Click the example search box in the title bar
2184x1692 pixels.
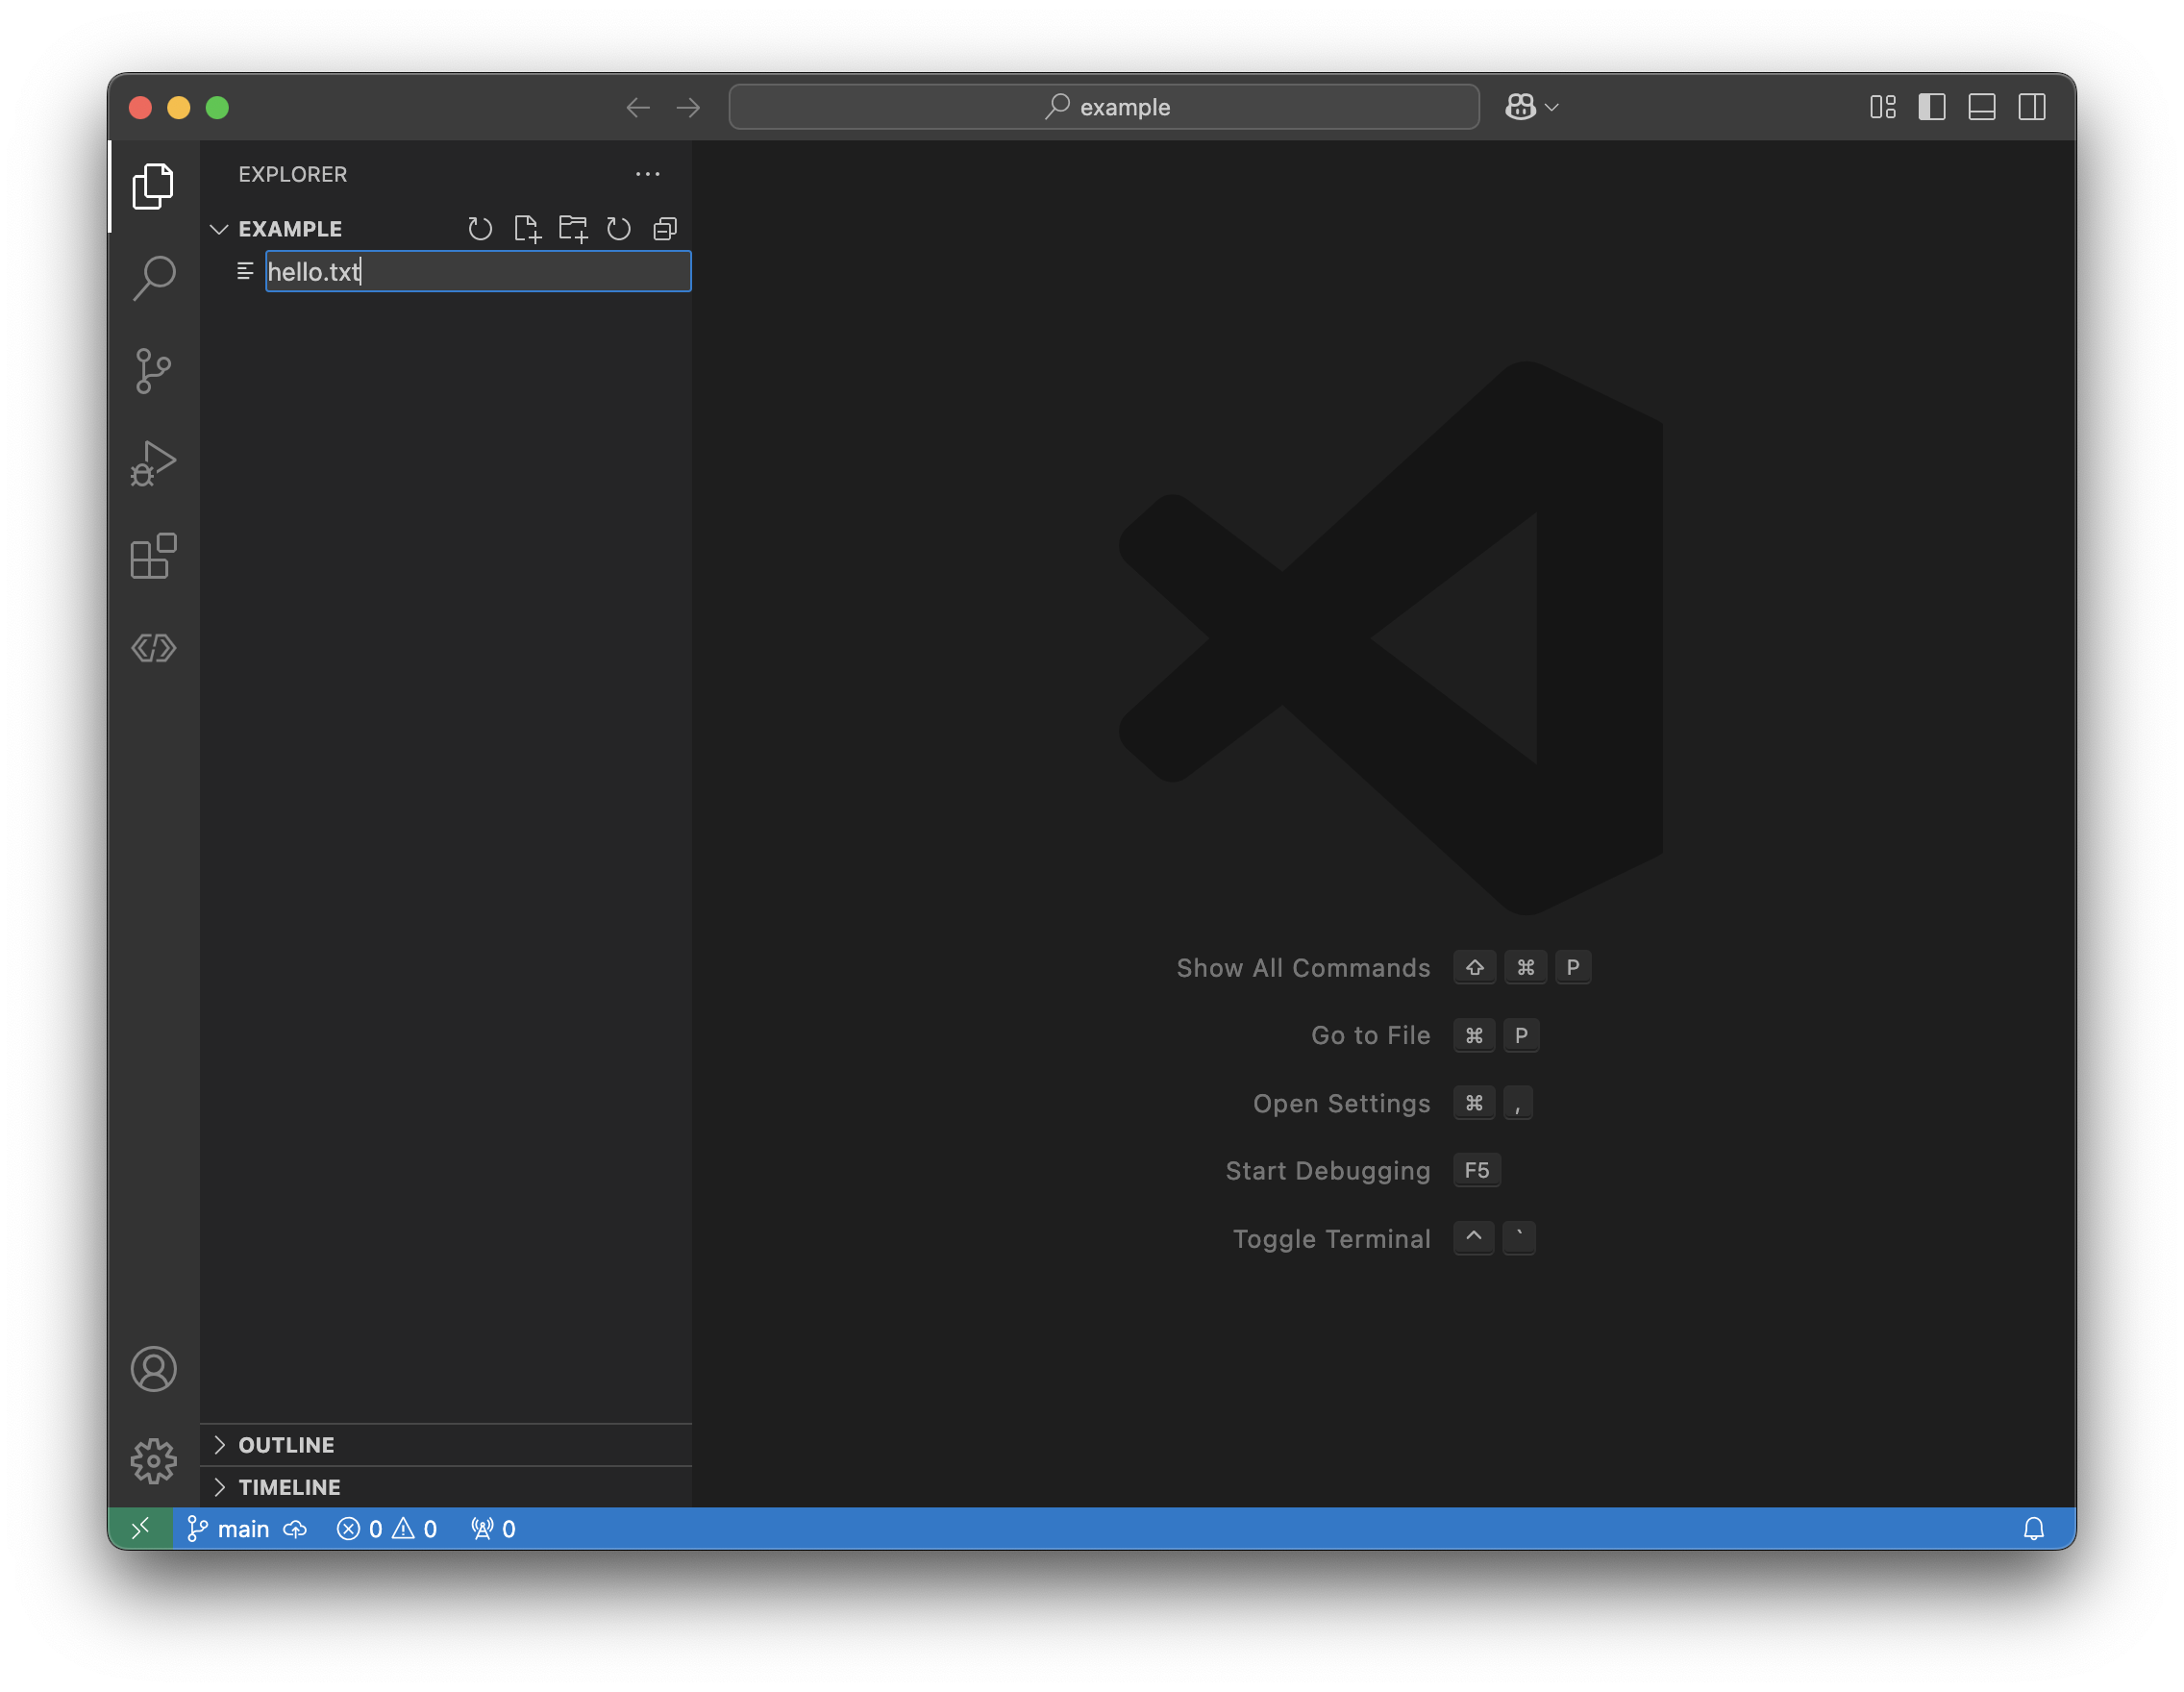(x=1104, y=107)
